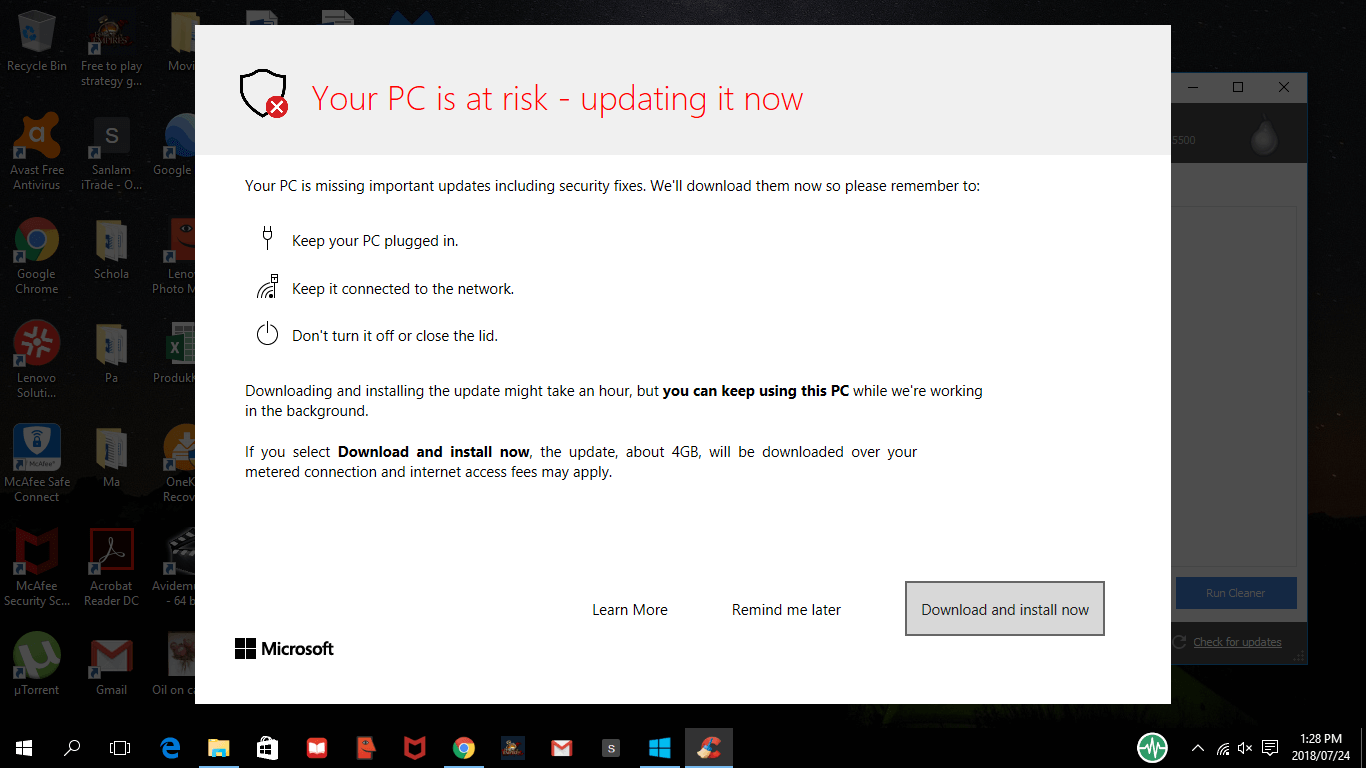Screen dimensions: 1366x768
Task: Toggle Task View in the taskbar
Action: (x=120, y=748)
